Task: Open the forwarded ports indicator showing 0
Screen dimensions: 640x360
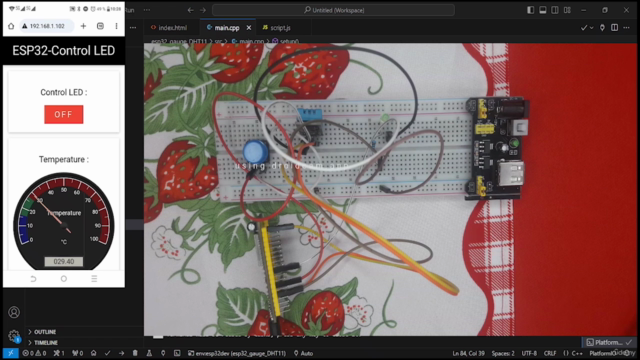Action: pos(78,353)
